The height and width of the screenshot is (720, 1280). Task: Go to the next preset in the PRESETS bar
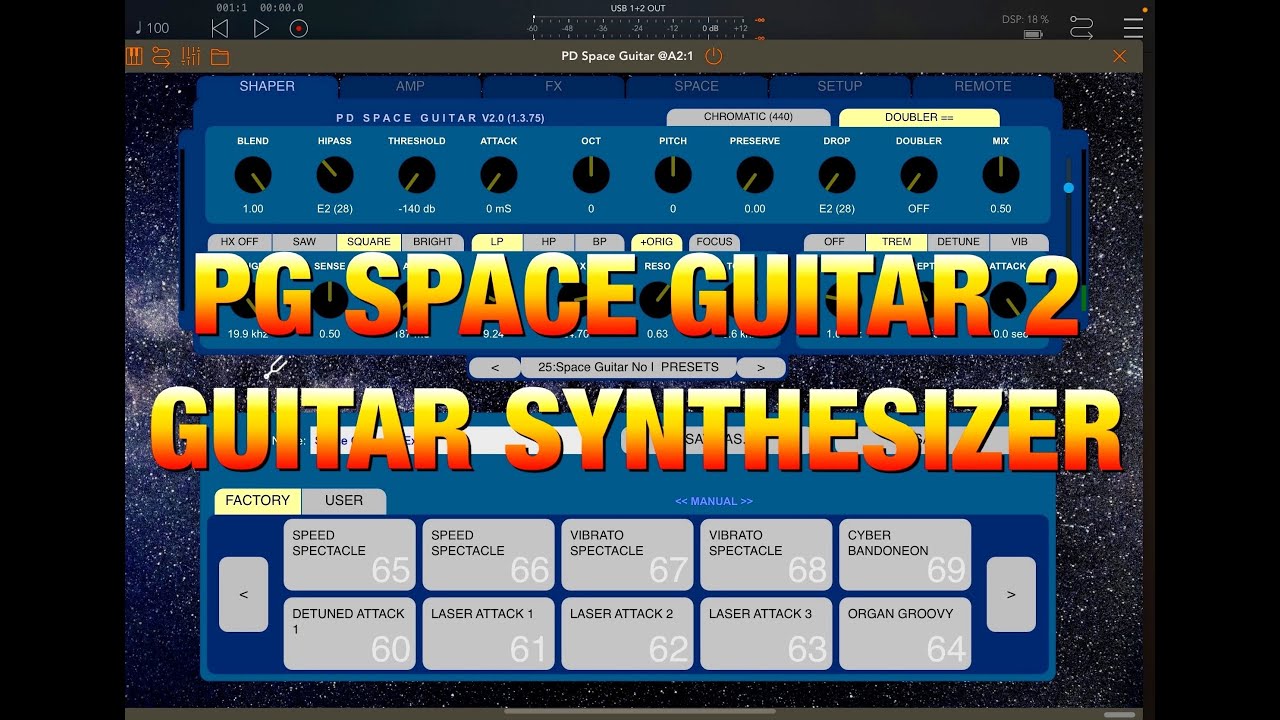(761, 367)
